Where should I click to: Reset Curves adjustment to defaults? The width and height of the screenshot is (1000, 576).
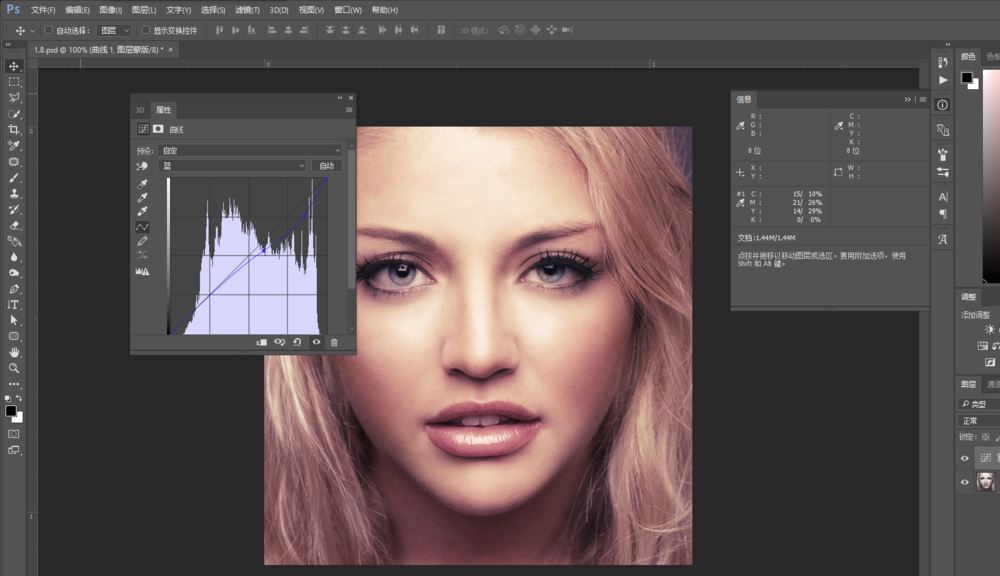click(x=297, y=343)
